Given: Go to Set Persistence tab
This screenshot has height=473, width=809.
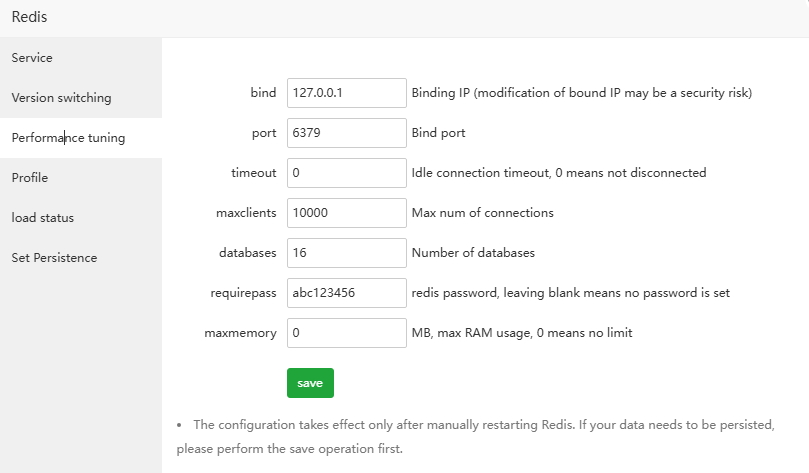Looking at the screenshot, I should tap(55, 258).
